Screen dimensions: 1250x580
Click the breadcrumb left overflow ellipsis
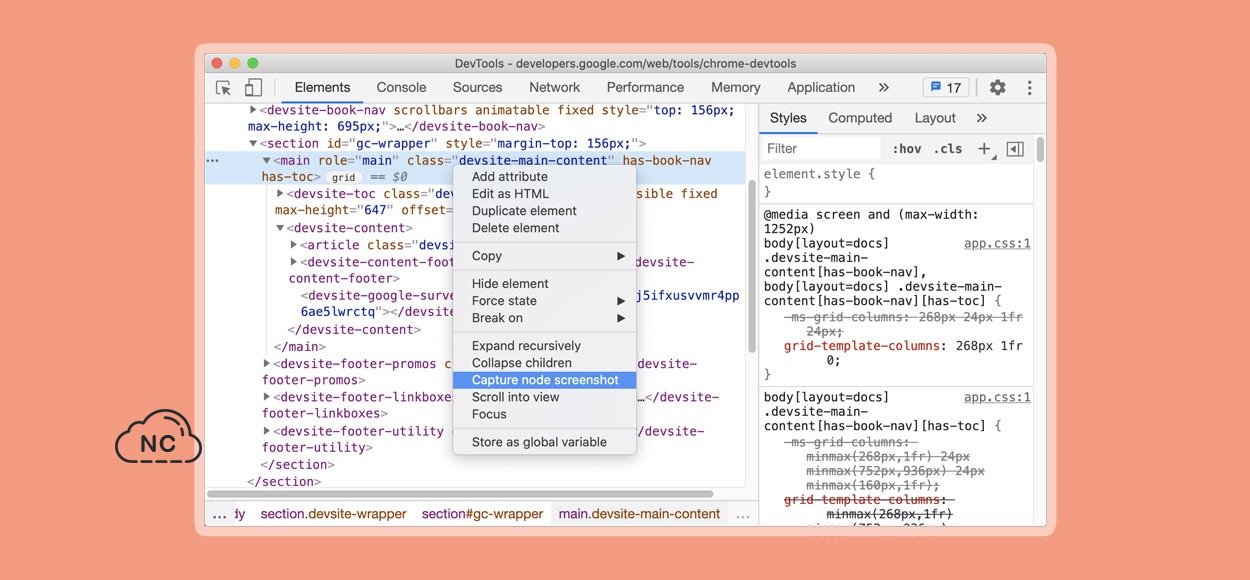coord(219,514)
